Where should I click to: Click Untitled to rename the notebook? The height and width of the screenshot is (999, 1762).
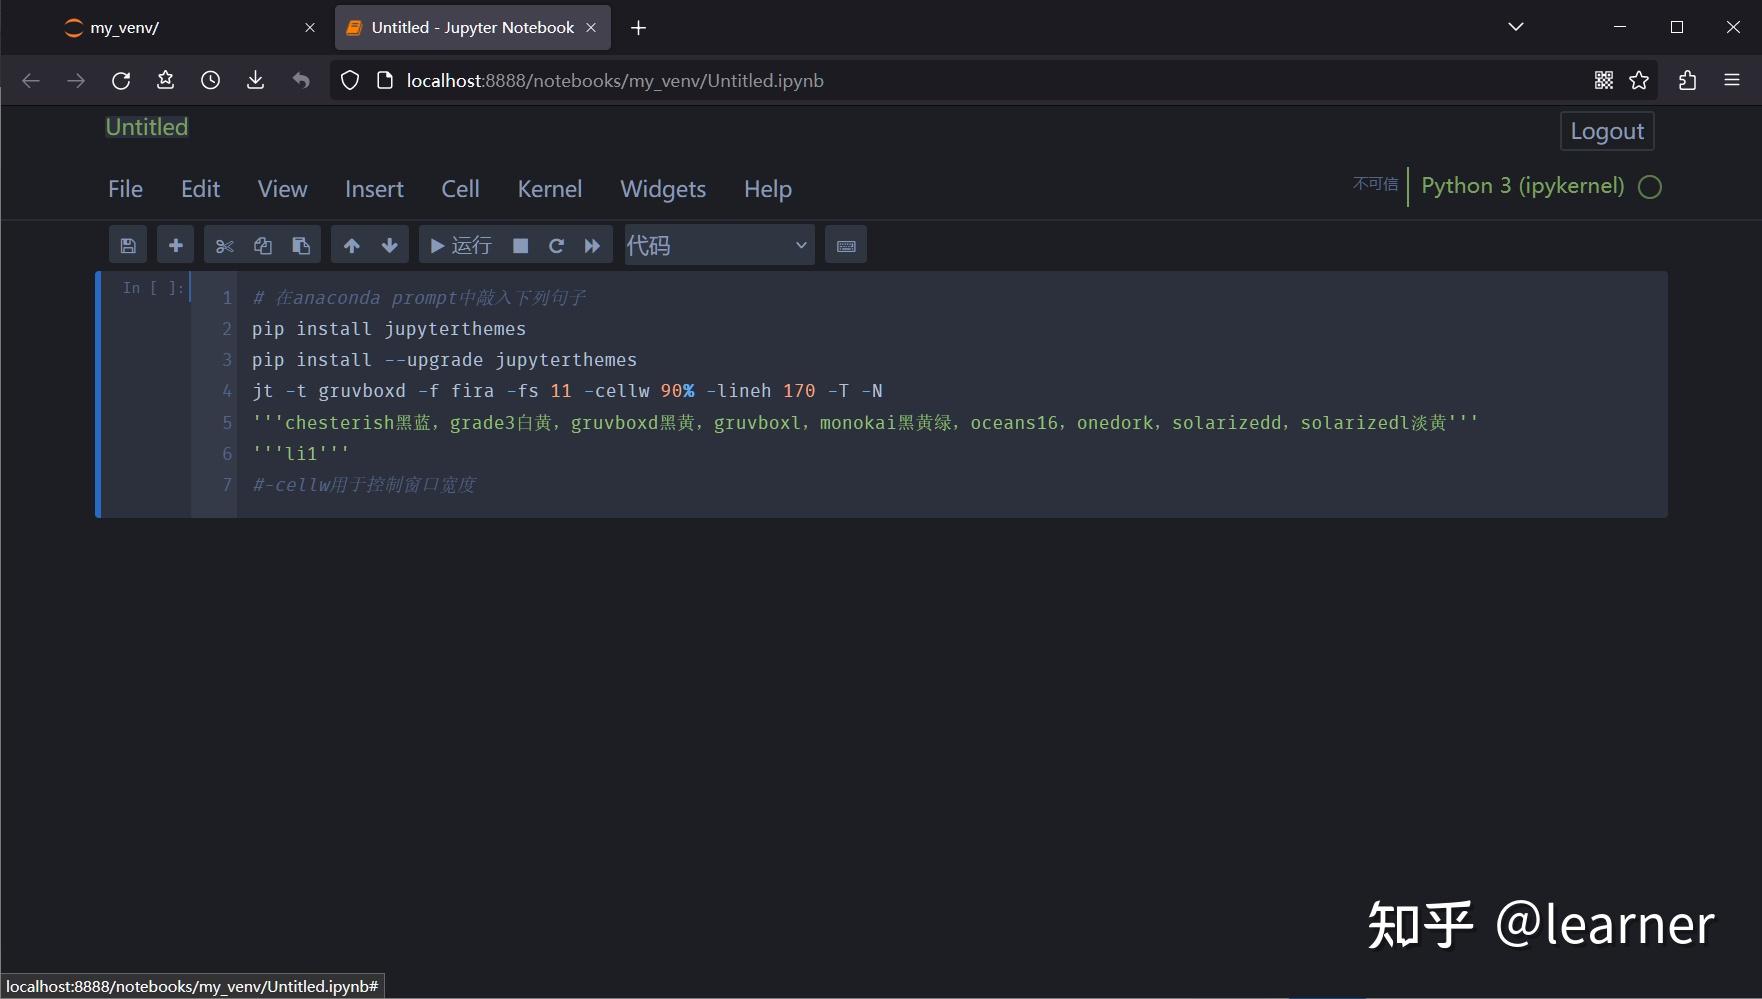[x=146, y=127]
